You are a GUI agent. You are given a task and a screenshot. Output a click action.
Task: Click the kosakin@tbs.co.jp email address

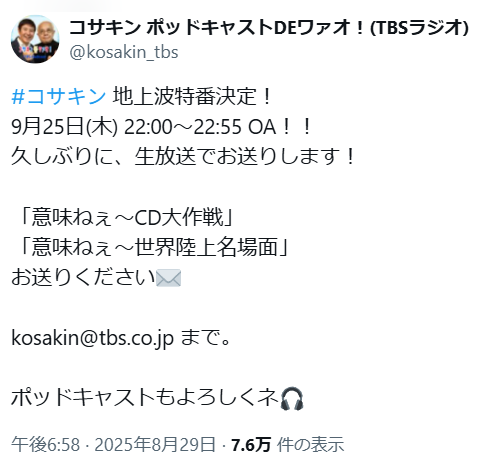tap(92, 338)
